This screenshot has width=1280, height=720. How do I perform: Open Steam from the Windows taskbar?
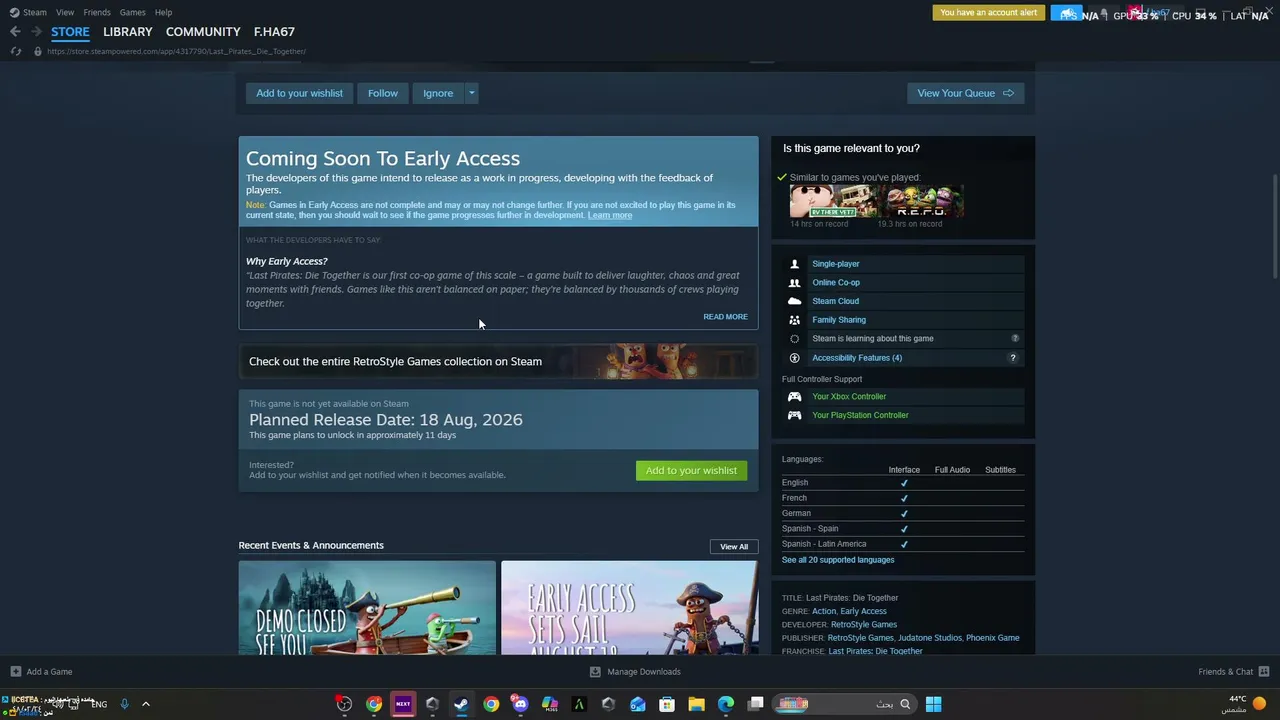point(461,704)
